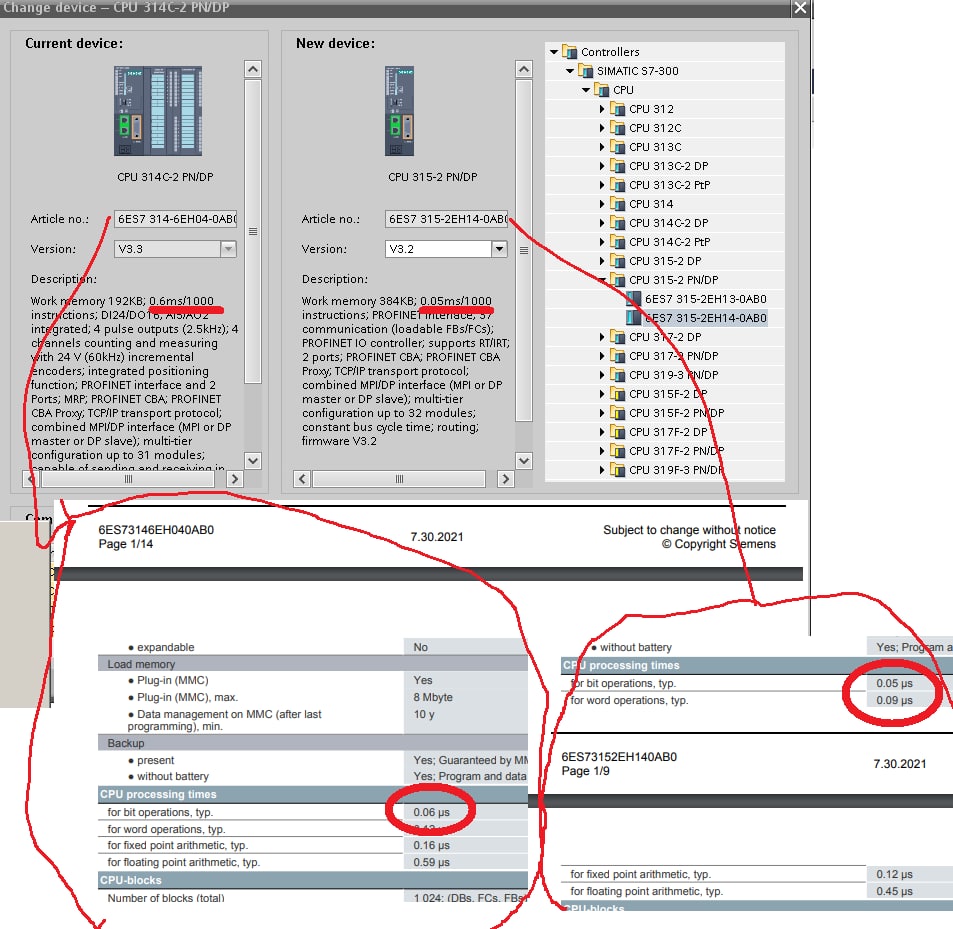
Task: Expand the CPU 312 node
Action: [602, 109]
